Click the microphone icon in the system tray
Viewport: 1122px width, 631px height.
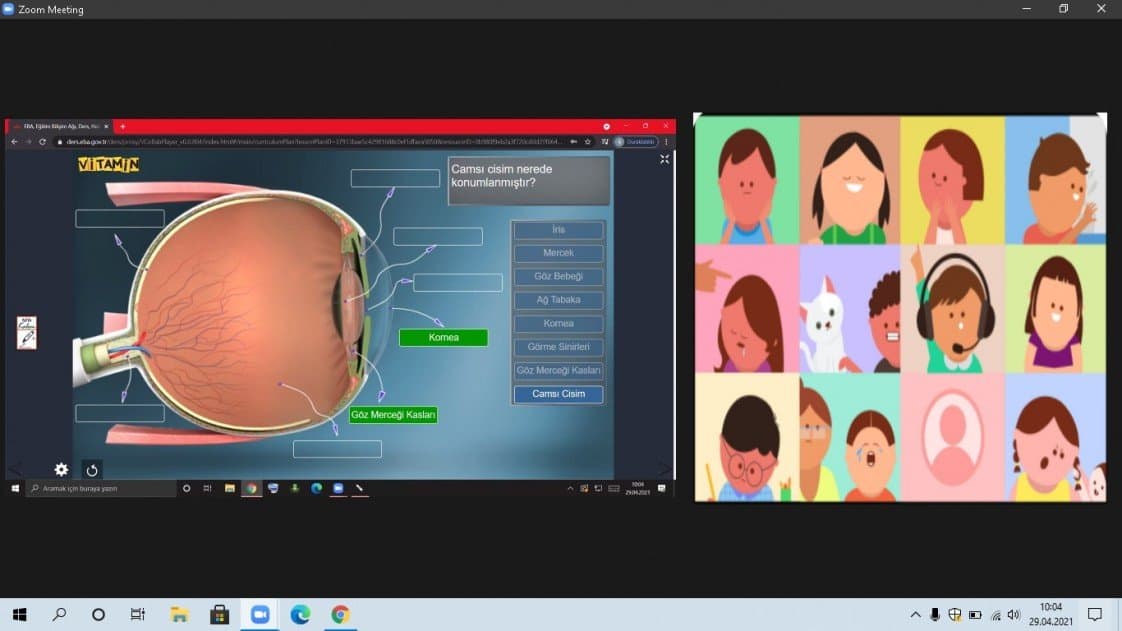(935, 615)
